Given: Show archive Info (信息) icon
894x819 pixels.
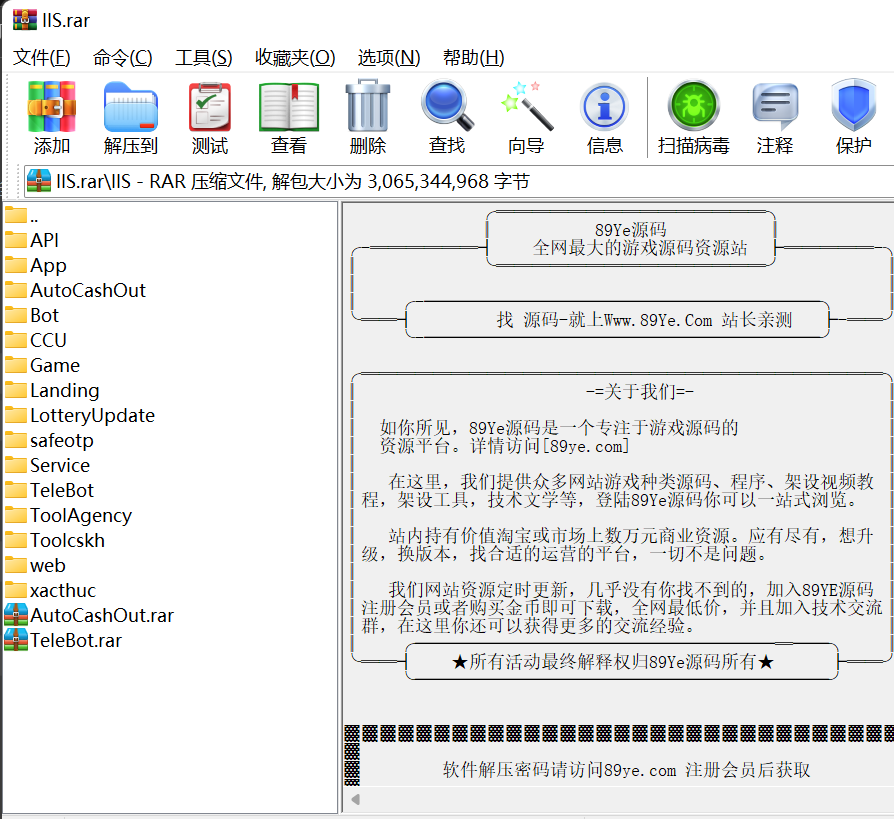Looking at the screenshot, I should (604, 108).
